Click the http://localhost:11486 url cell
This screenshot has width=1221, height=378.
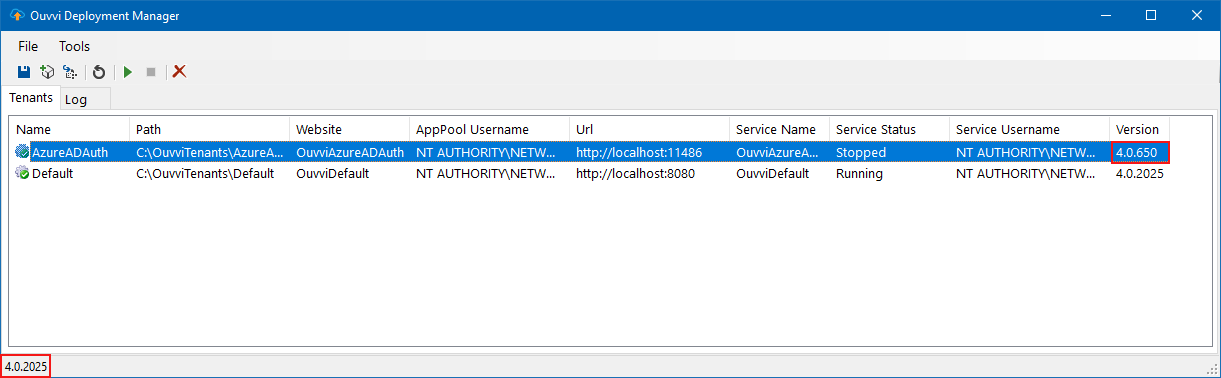point(638,152)
